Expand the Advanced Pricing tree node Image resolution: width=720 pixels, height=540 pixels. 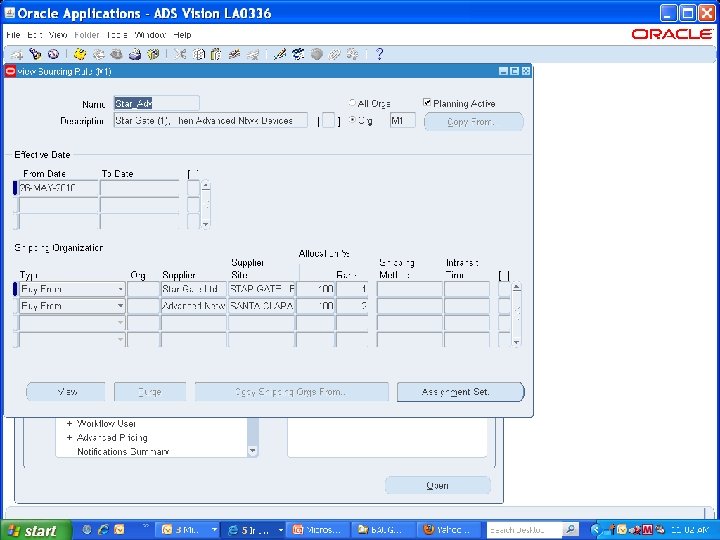coord(69,438)
